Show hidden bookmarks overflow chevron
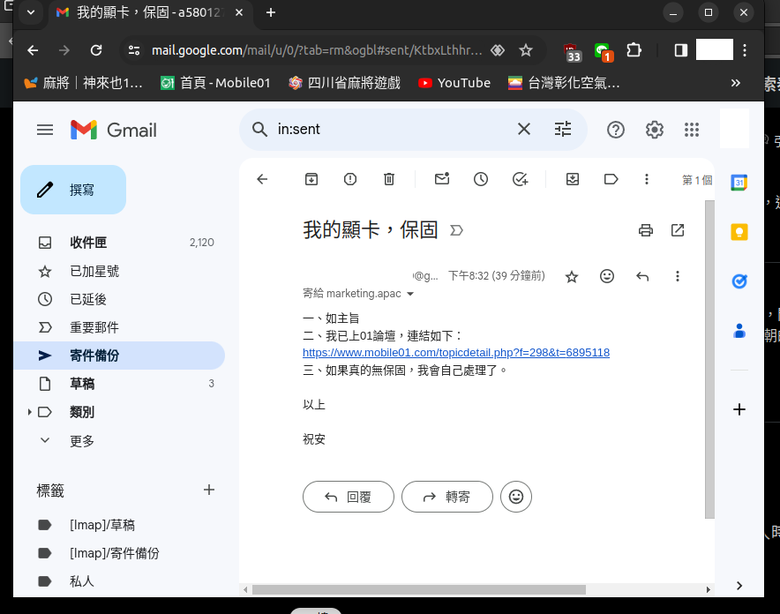 click(736, 83)
